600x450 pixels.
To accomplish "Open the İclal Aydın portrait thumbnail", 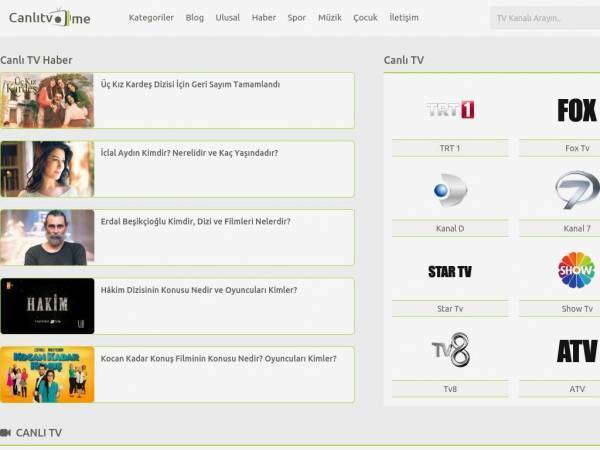I will click(47, 169).
